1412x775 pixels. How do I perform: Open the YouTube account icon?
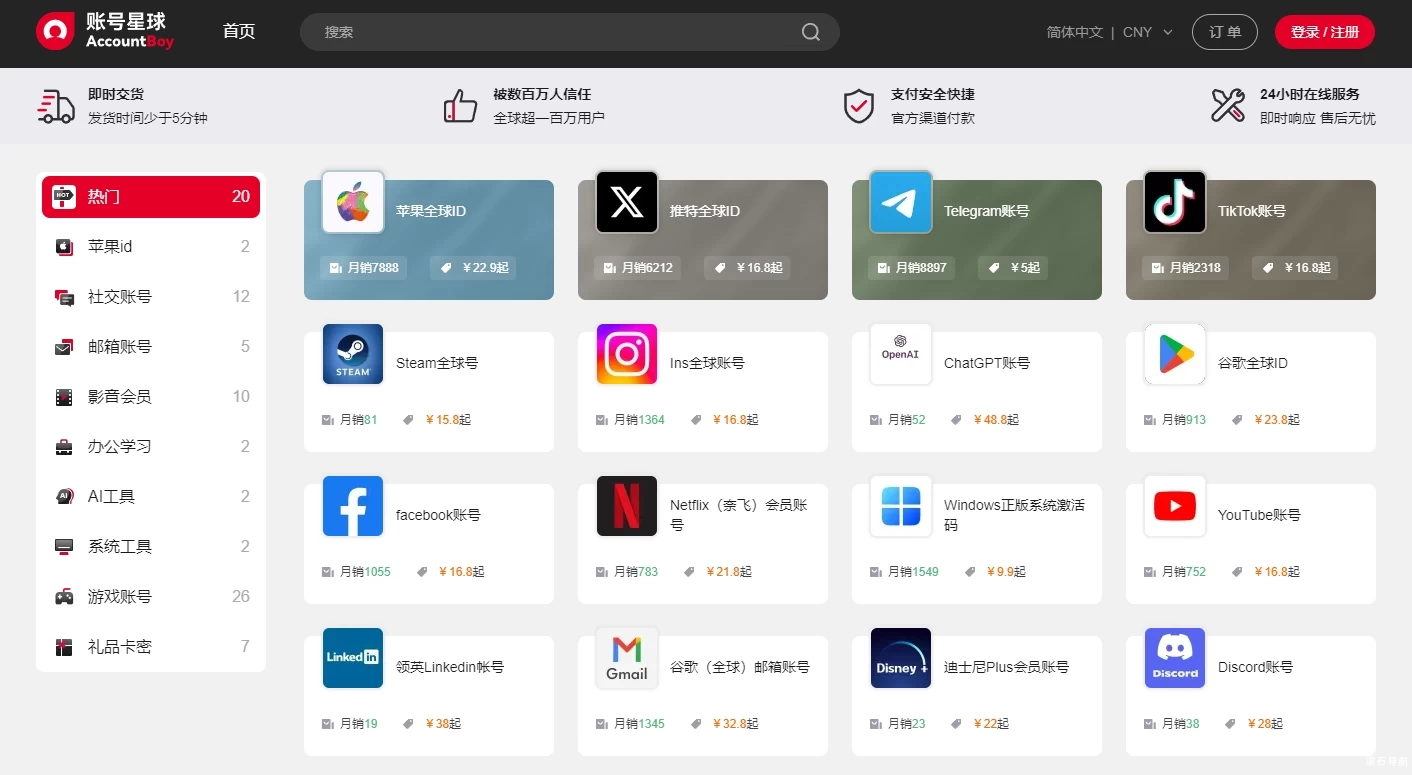[x=1175, y=506]
